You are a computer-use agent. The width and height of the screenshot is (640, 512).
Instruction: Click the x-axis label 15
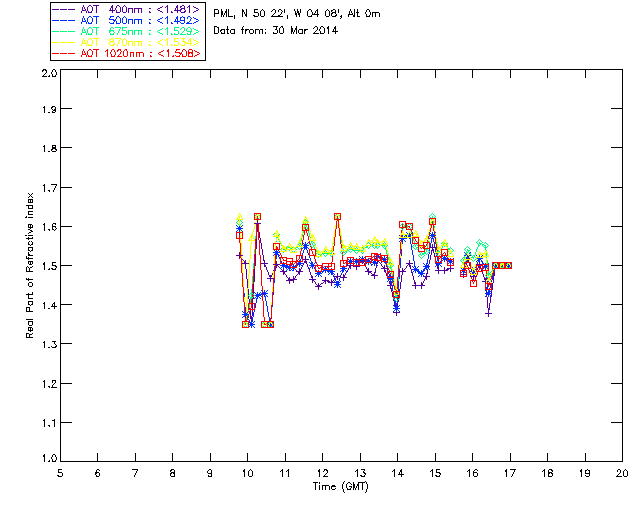click(x=435, y=473)
